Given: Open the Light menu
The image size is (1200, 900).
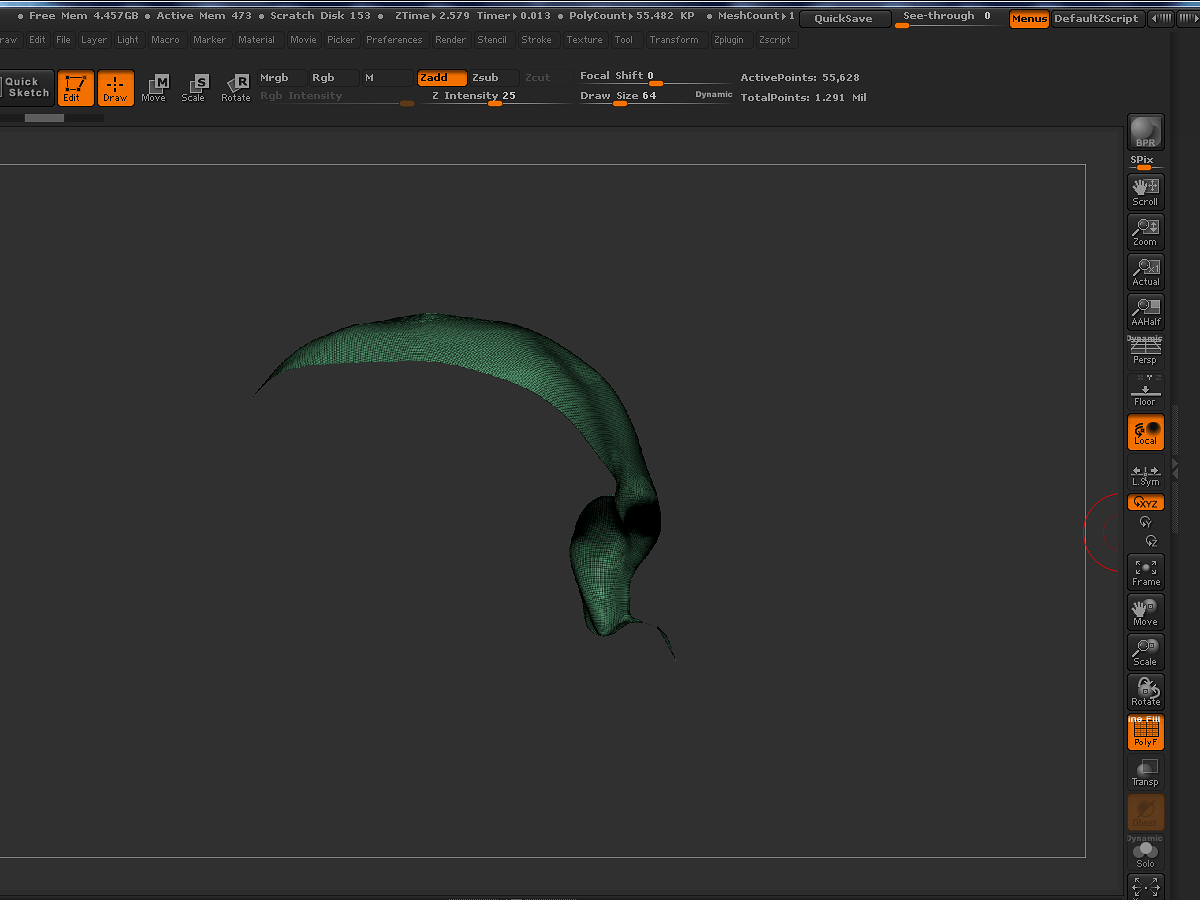Looking at the screenshot, I should (128, 40).
